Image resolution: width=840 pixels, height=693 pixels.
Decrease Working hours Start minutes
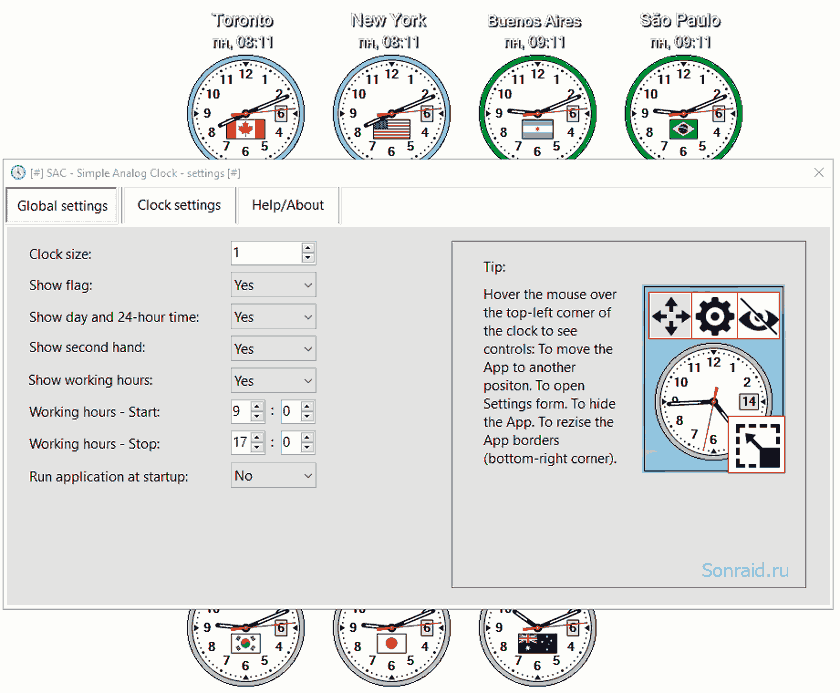pos(308,416)
